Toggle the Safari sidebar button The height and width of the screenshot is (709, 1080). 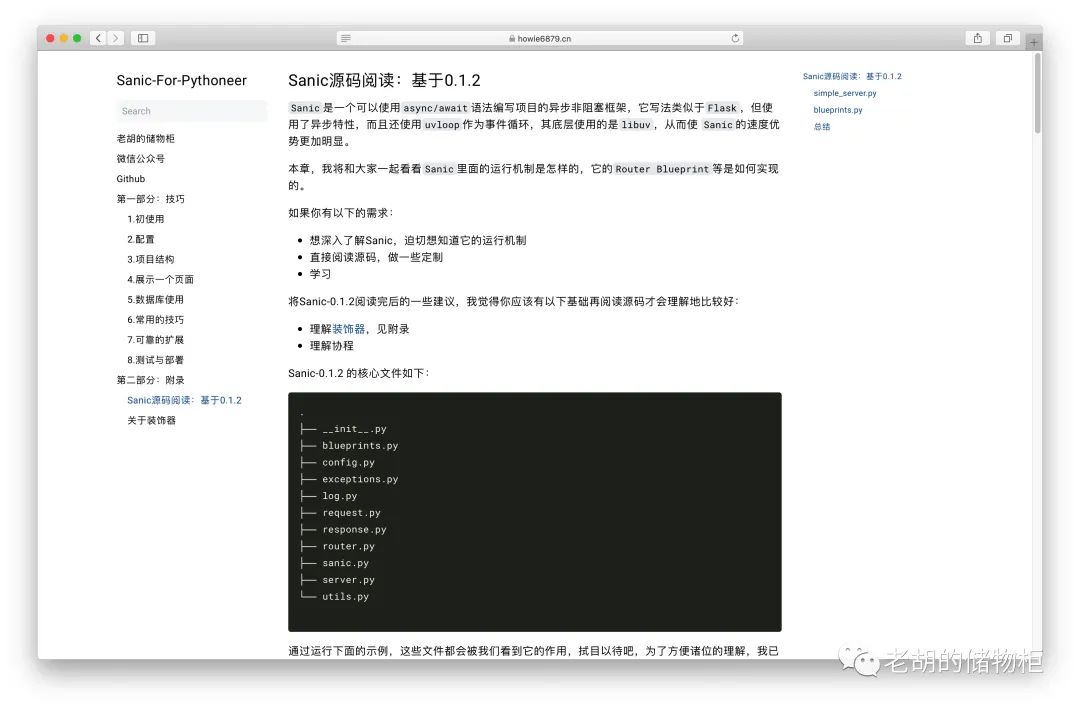(143, 39)
